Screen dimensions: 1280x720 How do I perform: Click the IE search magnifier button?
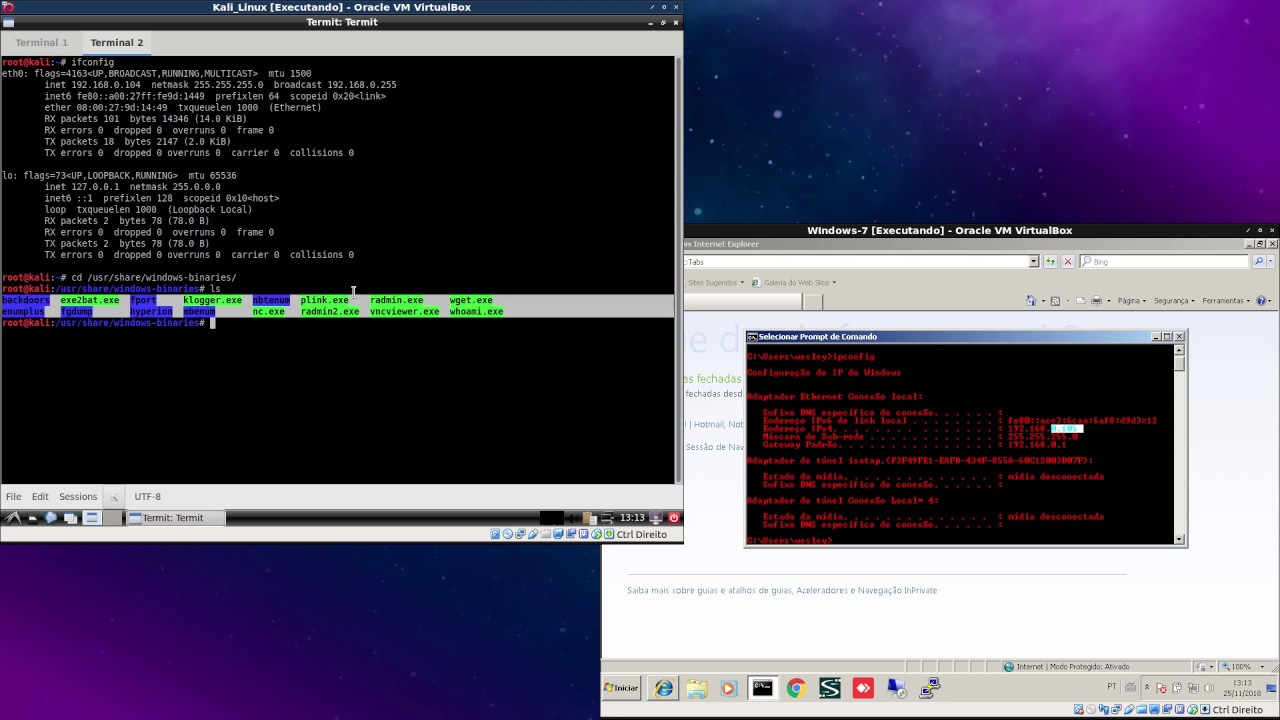pos(1258,261)
